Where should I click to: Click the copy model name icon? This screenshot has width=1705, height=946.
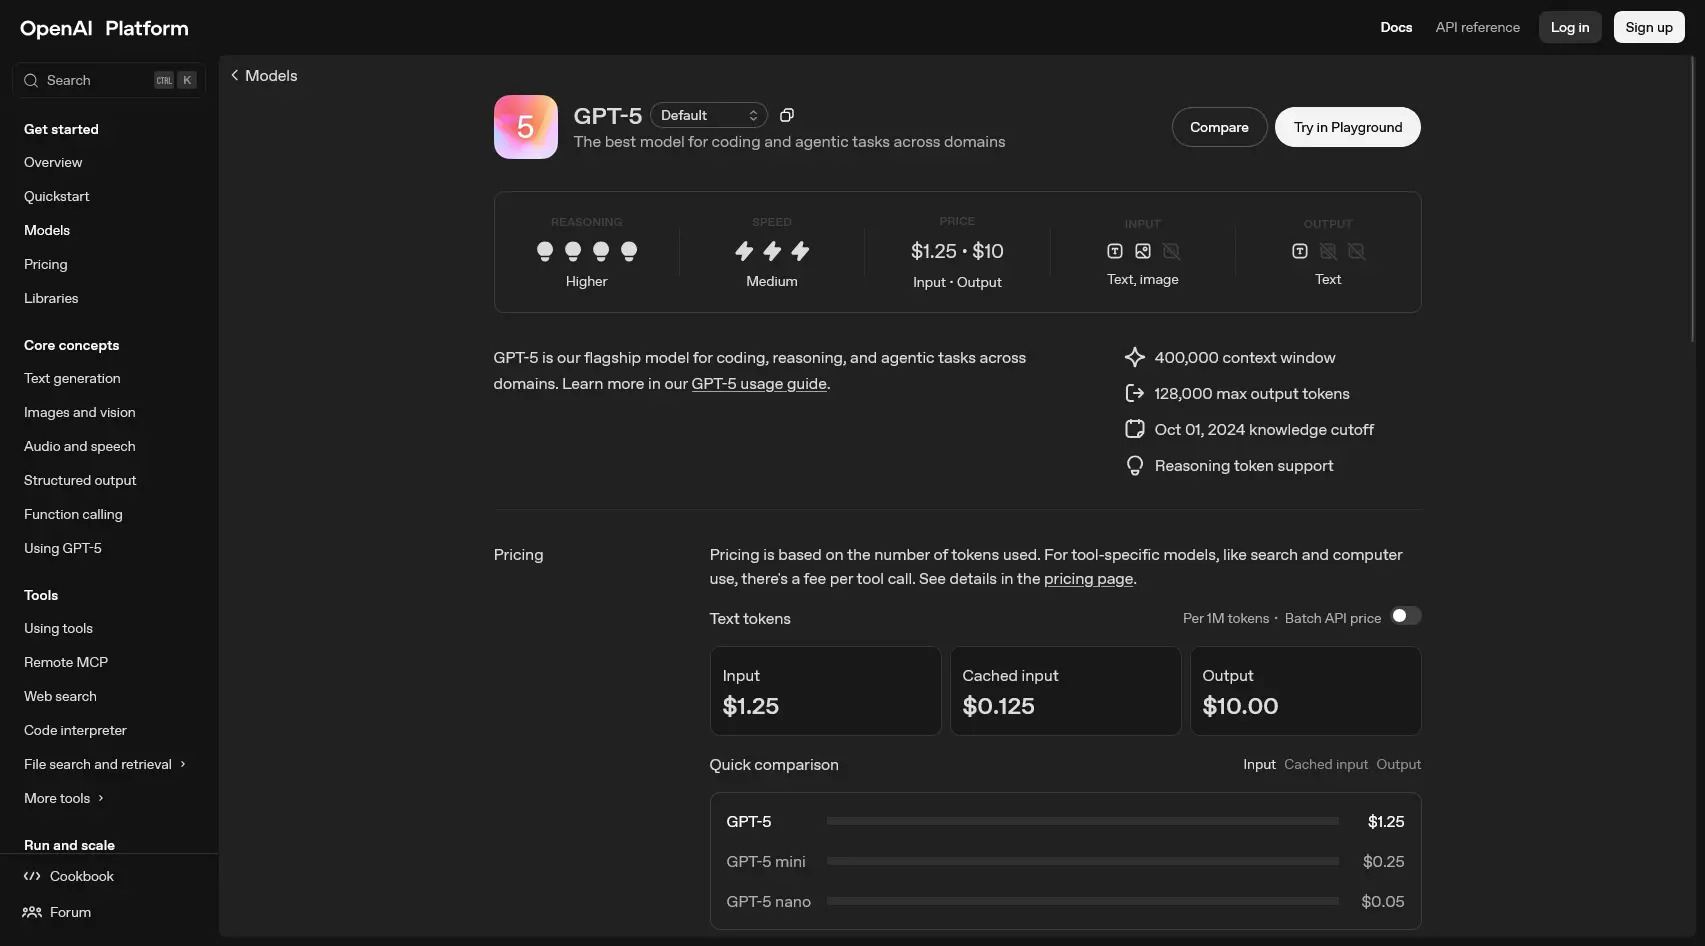click(786, 114)
